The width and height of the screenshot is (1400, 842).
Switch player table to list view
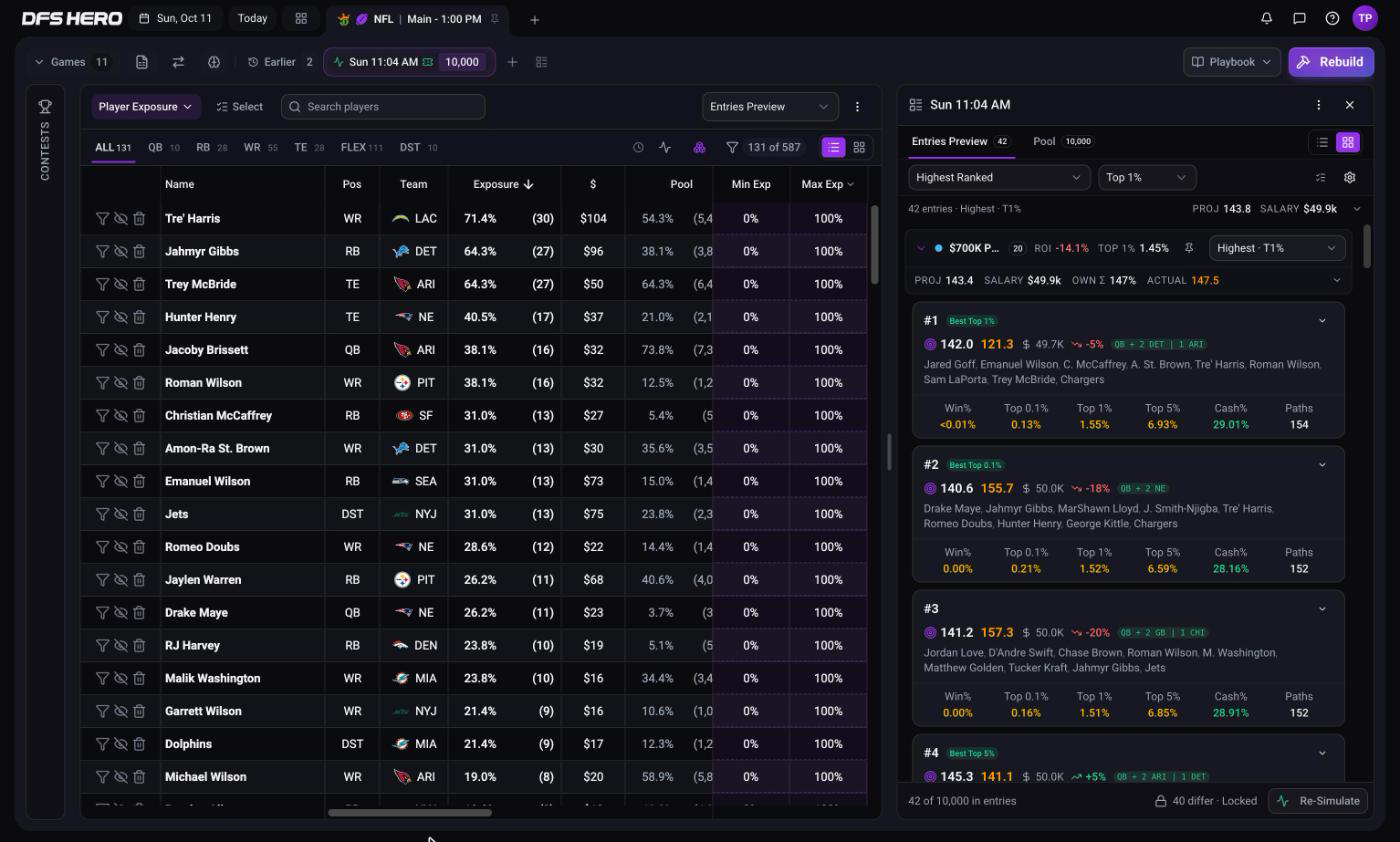tap(833, 147)
